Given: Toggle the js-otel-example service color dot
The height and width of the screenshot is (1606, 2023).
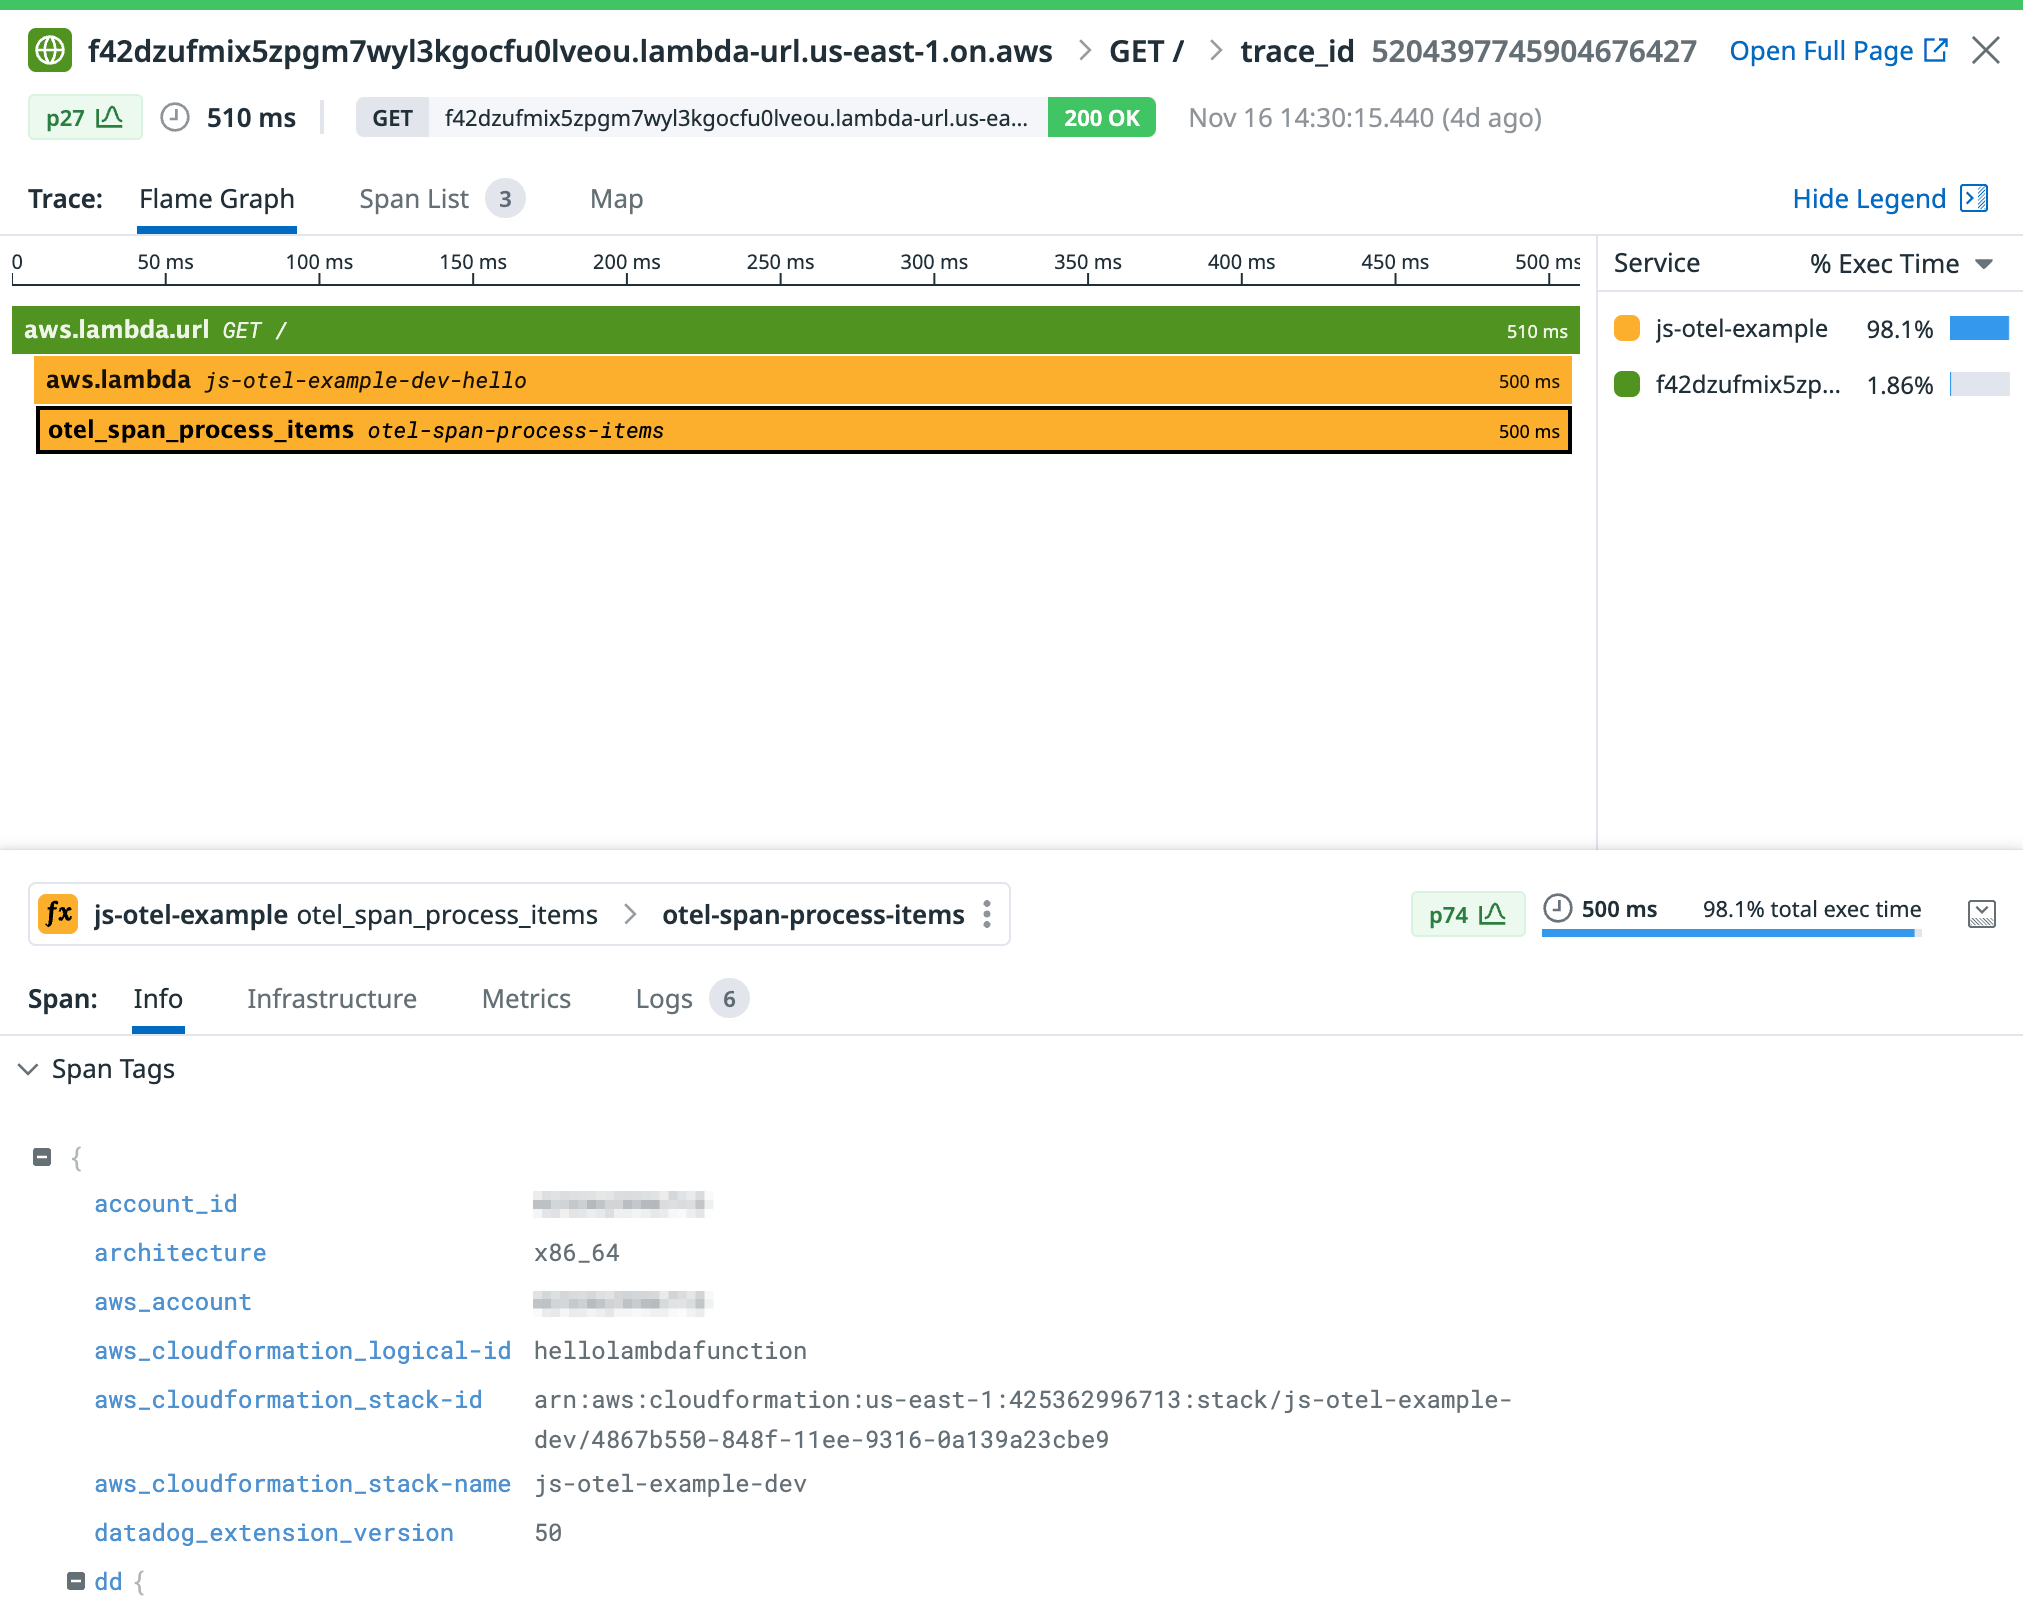Looking at the screenshot, I should (1628, 327).
